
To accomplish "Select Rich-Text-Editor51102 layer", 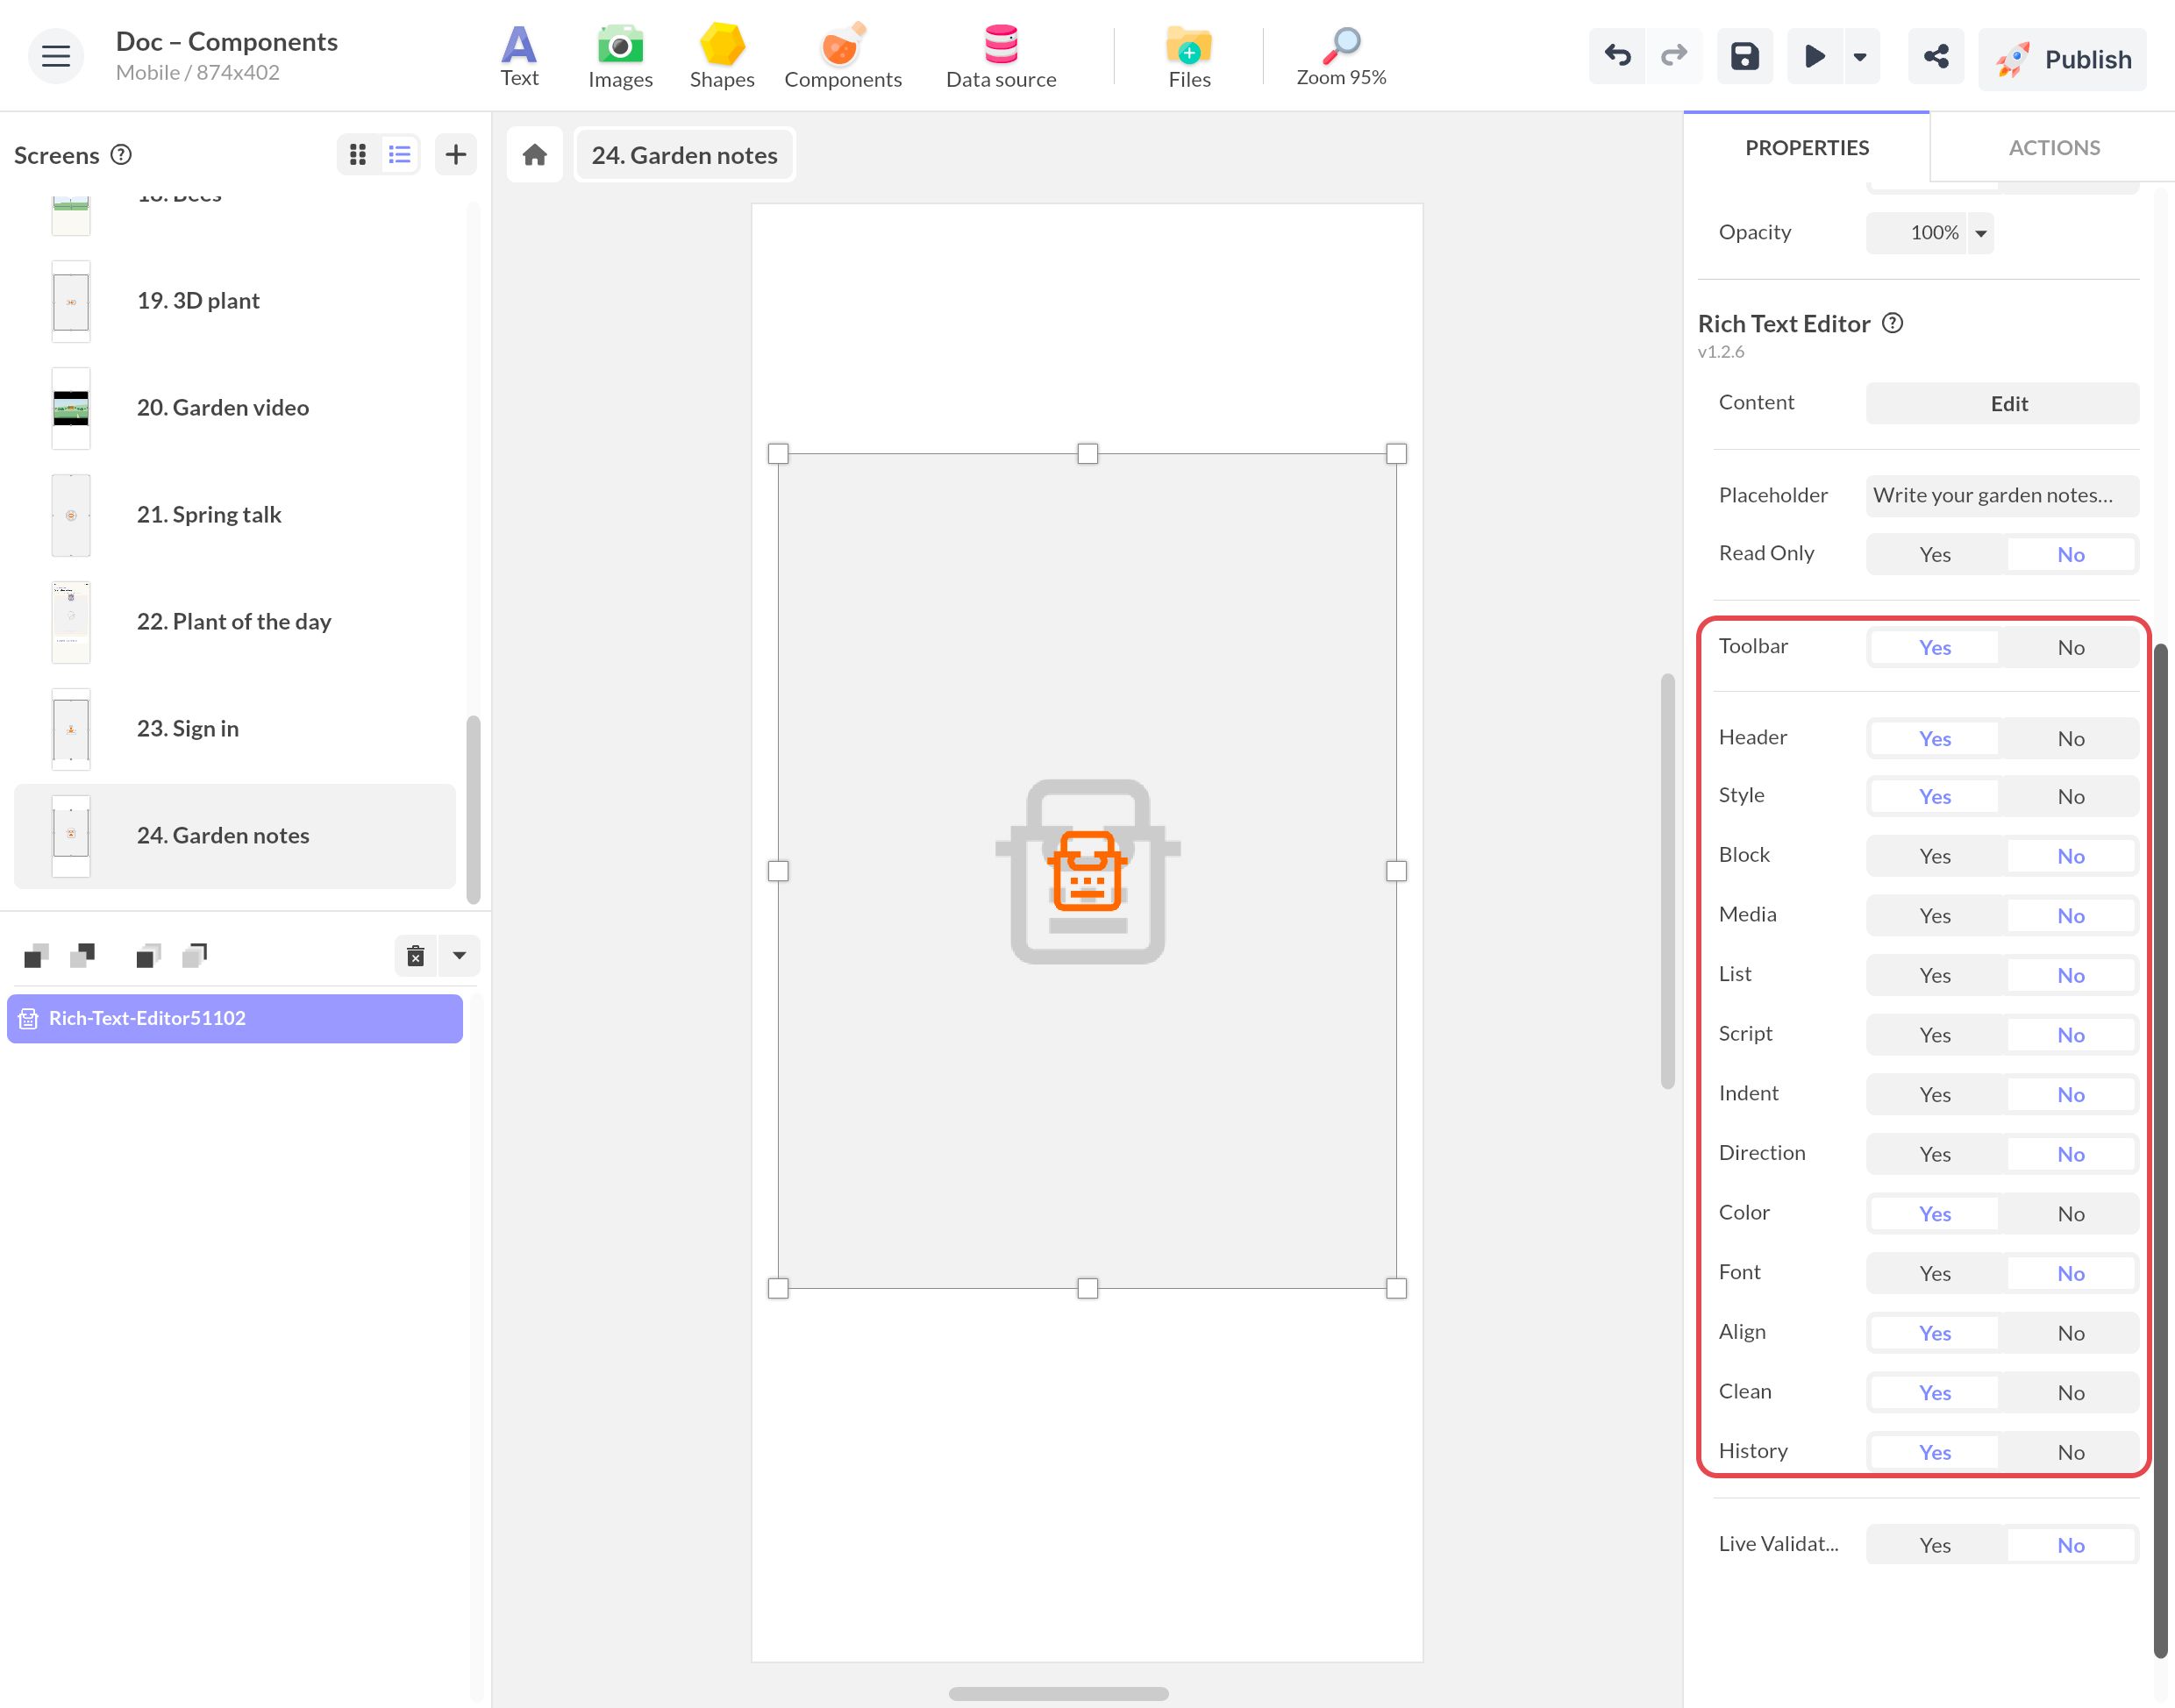I will coord(235,1018).
